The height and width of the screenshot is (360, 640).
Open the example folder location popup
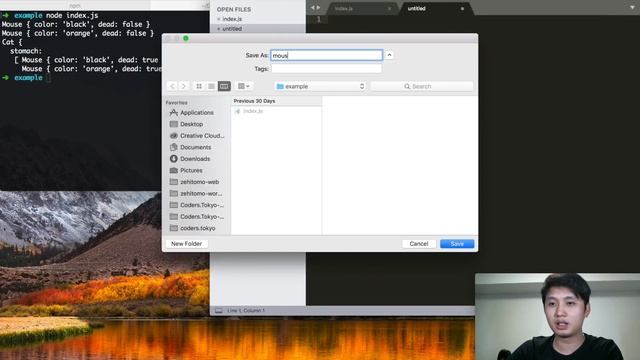[320, 86]
